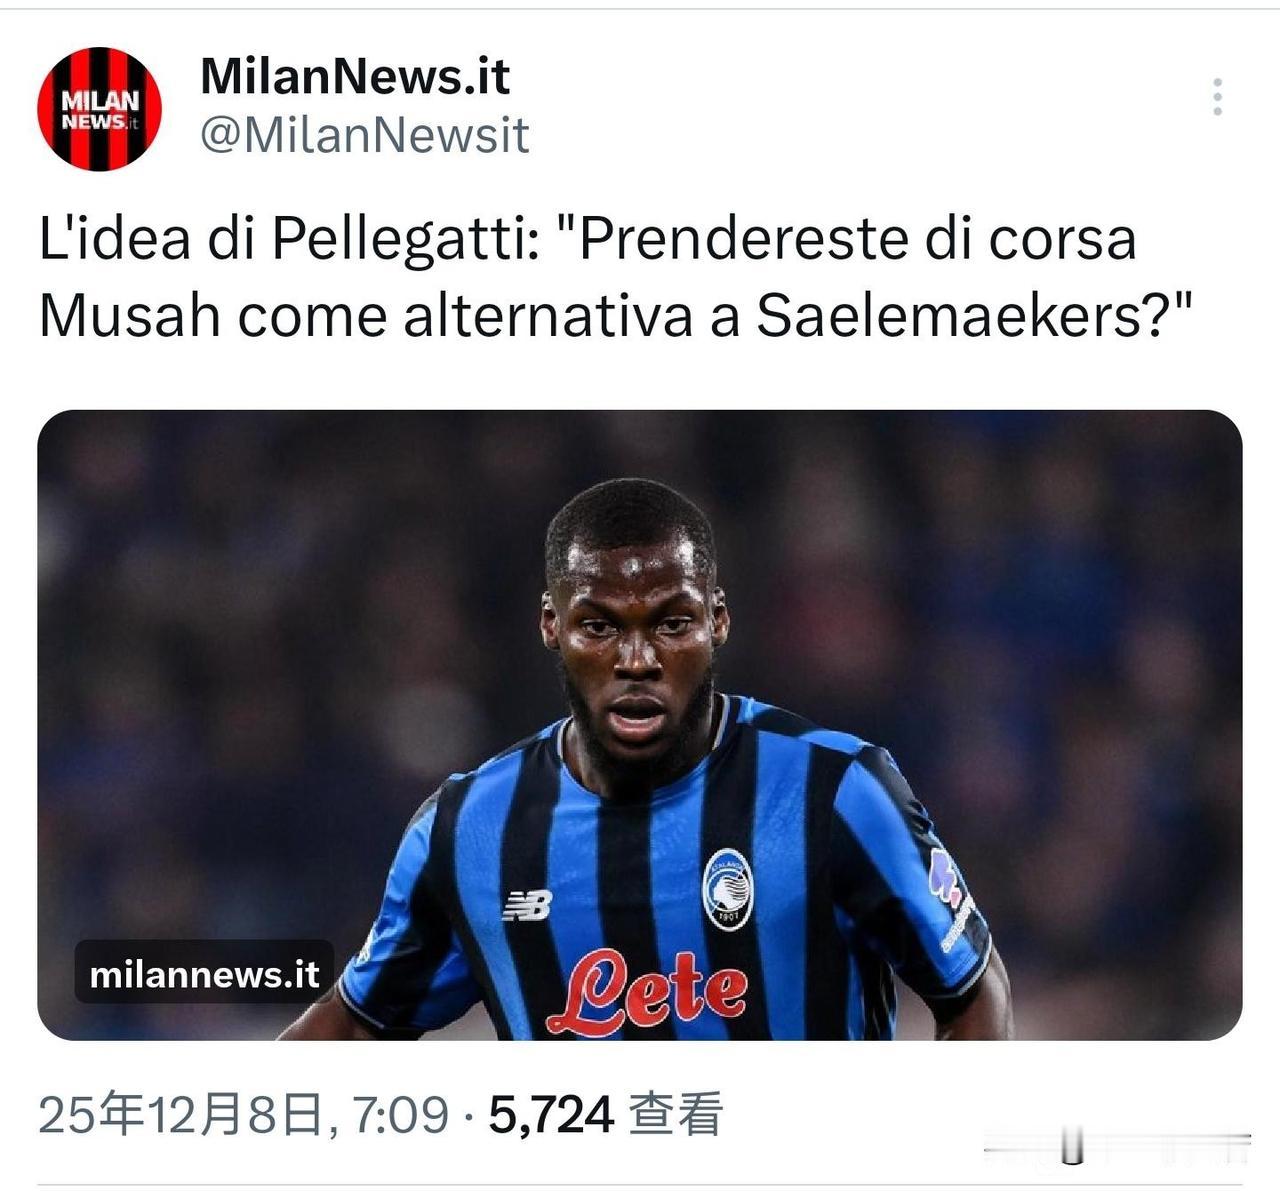This screenshot has width=1280, height=1191.
Task: Click the Atalanta club crest on the jersey
Action: (727, 888)
